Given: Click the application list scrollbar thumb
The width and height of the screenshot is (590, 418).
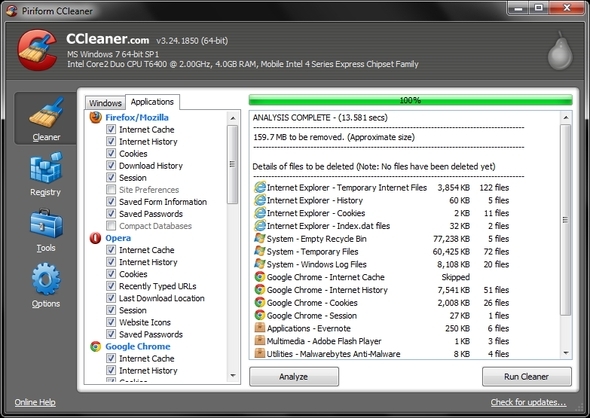Looking at the screenshot, I should point(233,164).
